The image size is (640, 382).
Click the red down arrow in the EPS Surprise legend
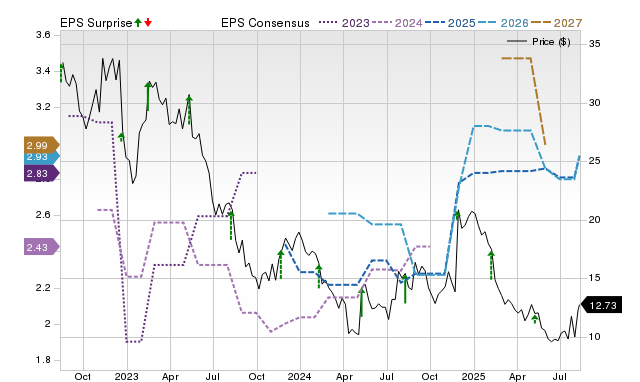coord(148,23)
